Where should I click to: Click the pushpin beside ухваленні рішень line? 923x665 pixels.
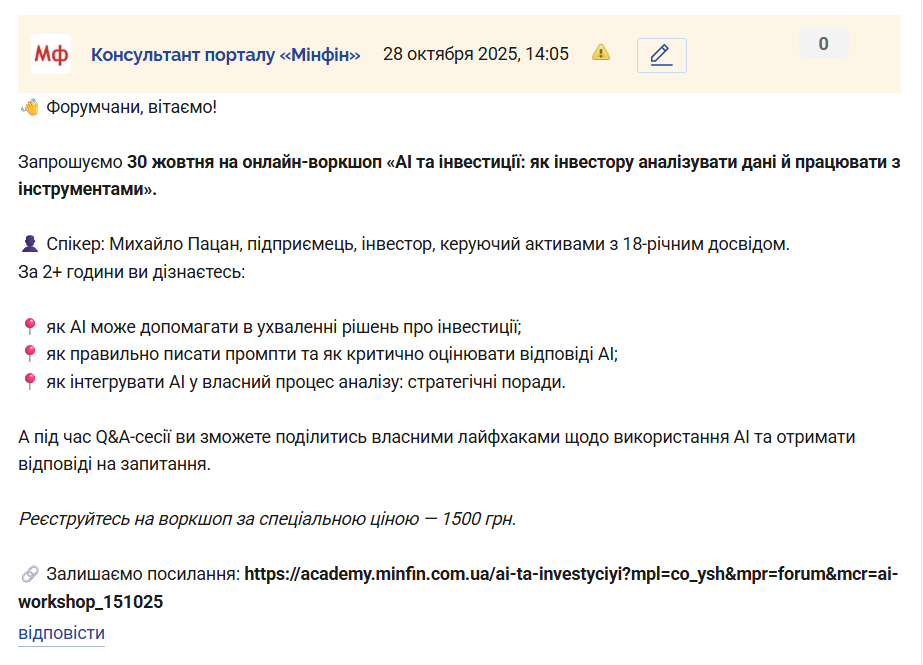(x=29, y=327)
